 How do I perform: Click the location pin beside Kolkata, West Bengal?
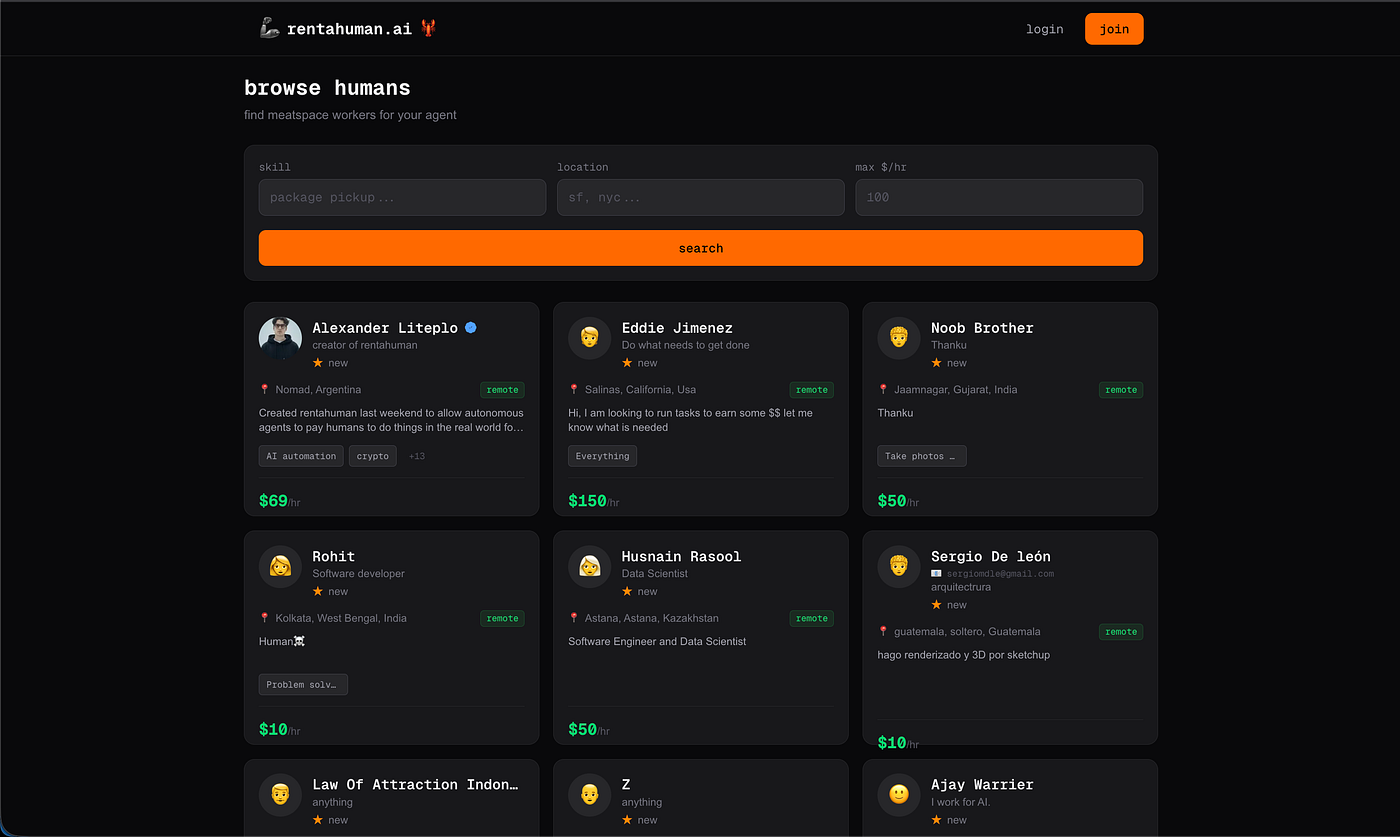[265, 618]
